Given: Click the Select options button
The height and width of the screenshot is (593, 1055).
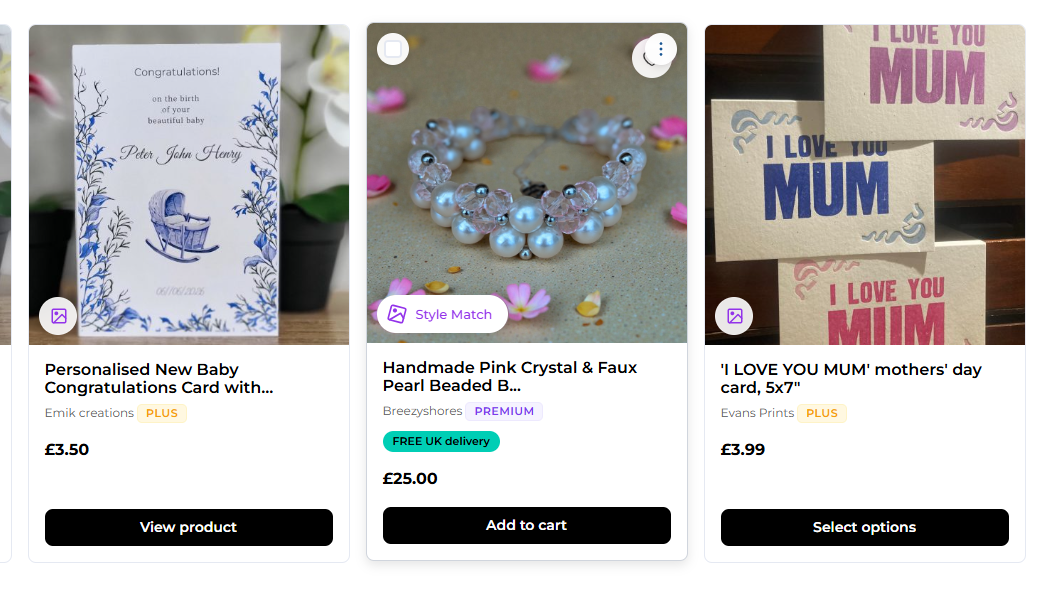Looking at the screenshot, I should tap(864, 527).
